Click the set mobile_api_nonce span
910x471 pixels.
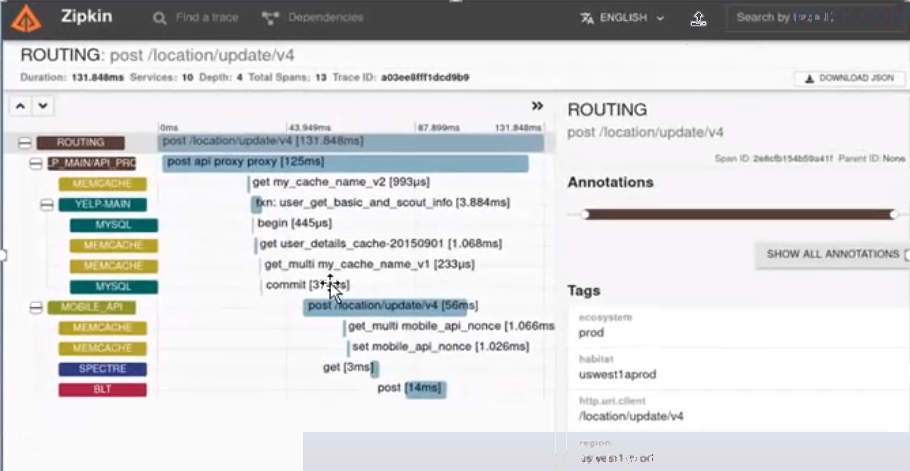[x=439, y=347]
